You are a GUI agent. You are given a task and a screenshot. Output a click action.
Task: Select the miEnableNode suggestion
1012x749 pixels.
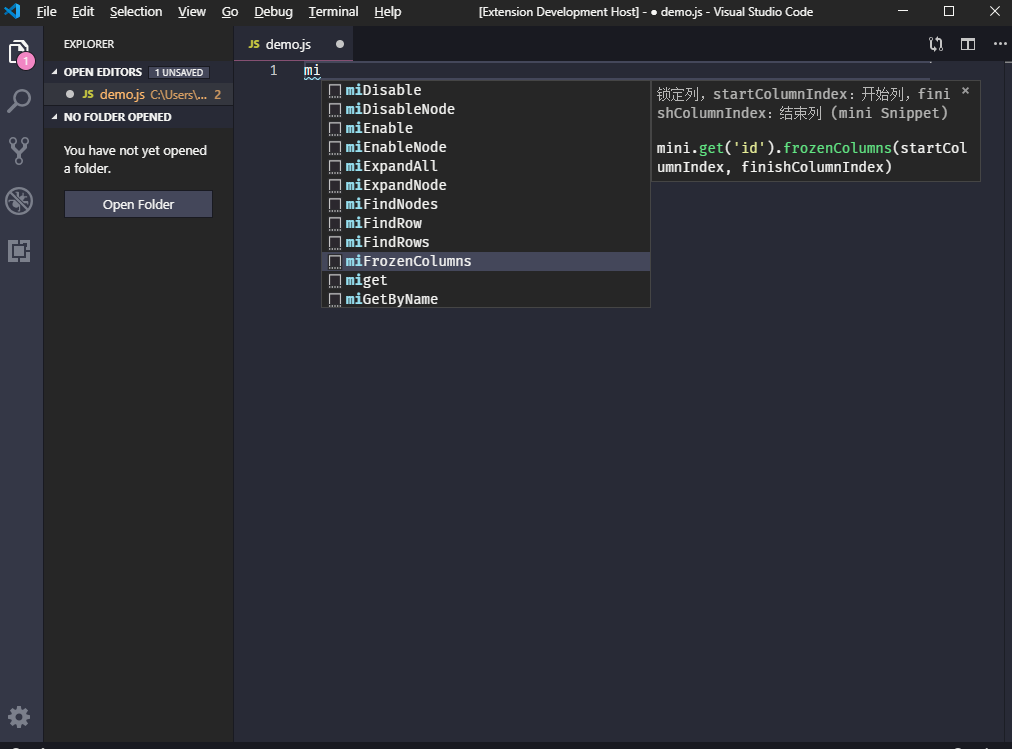(x=485, y=147)
